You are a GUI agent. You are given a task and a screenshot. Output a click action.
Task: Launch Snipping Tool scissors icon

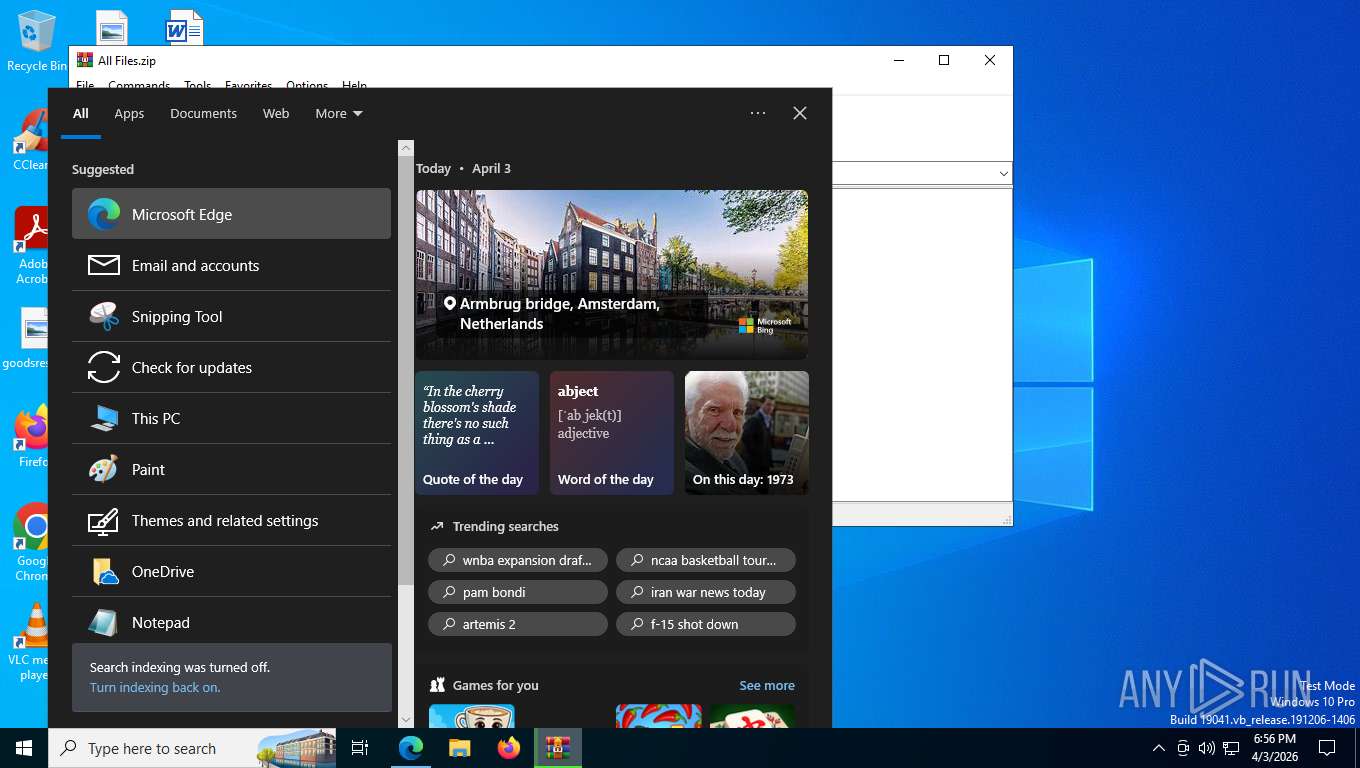click(x=104, y=316)
